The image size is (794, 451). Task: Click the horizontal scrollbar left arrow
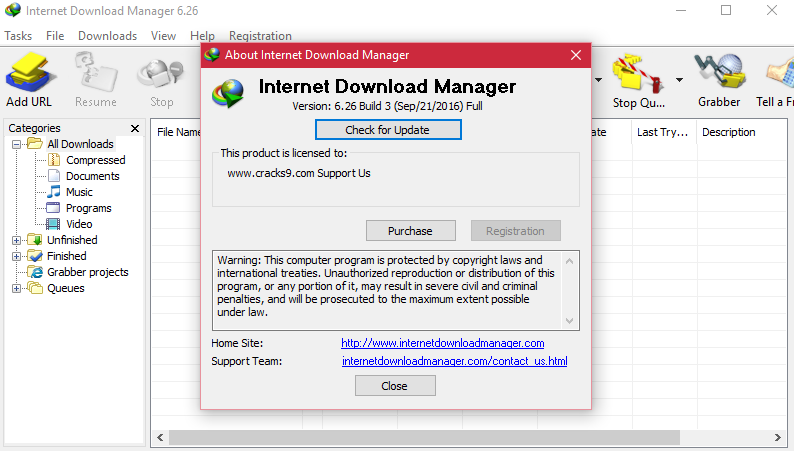coord(160,437)
